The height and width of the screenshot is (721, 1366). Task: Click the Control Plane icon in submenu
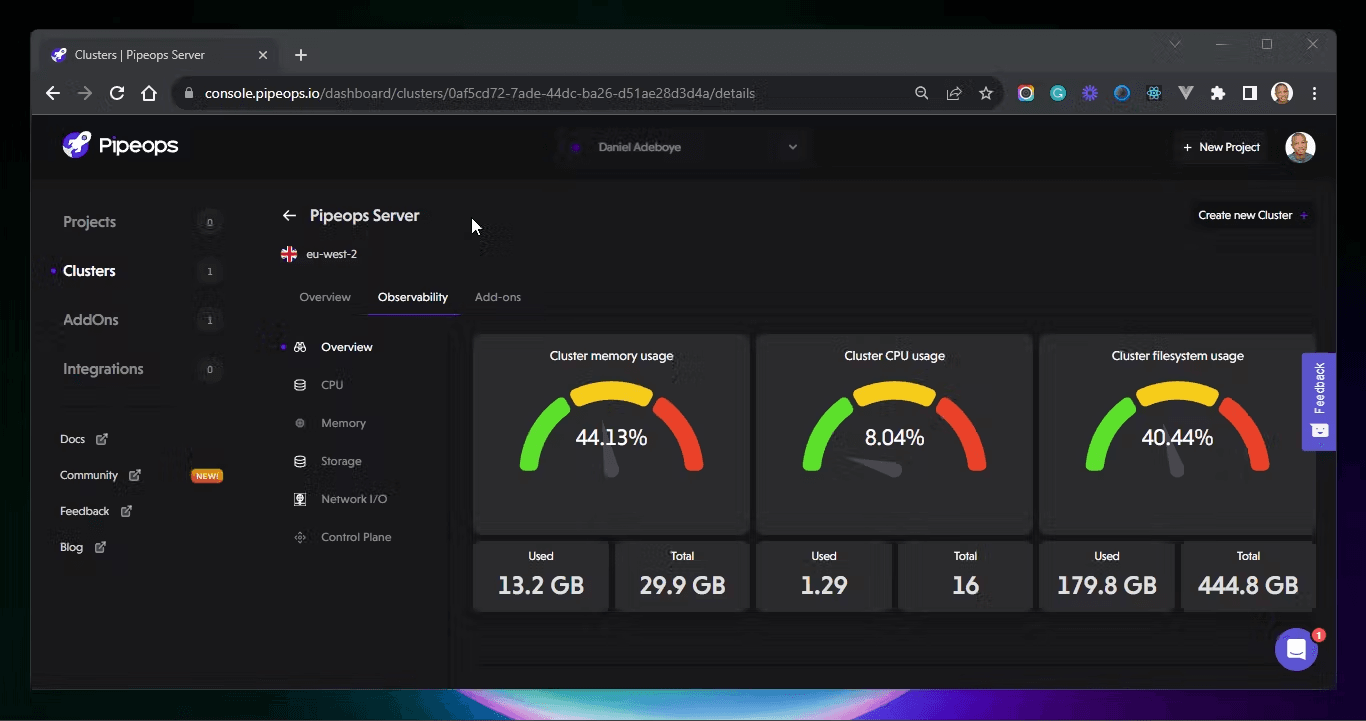point(300,537)
